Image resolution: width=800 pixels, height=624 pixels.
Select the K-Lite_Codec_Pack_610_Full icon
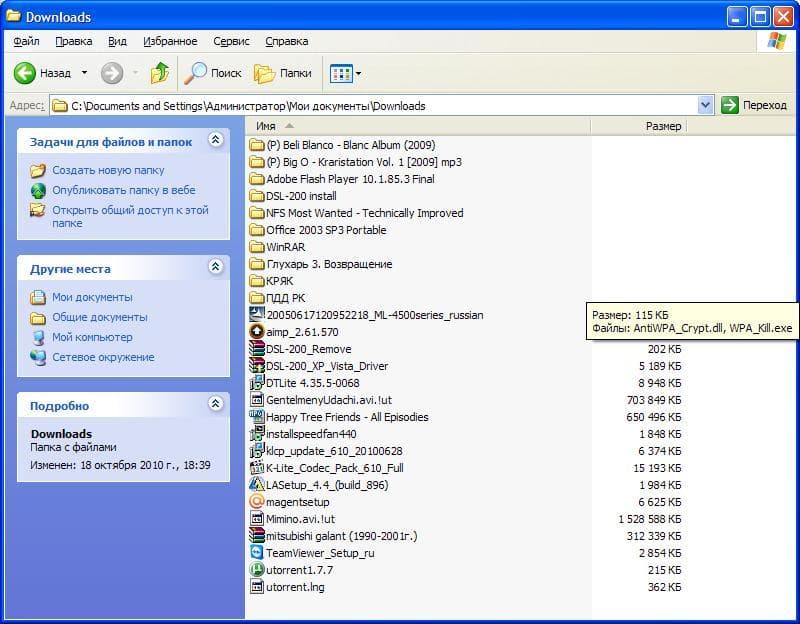[x=257, y=468]
